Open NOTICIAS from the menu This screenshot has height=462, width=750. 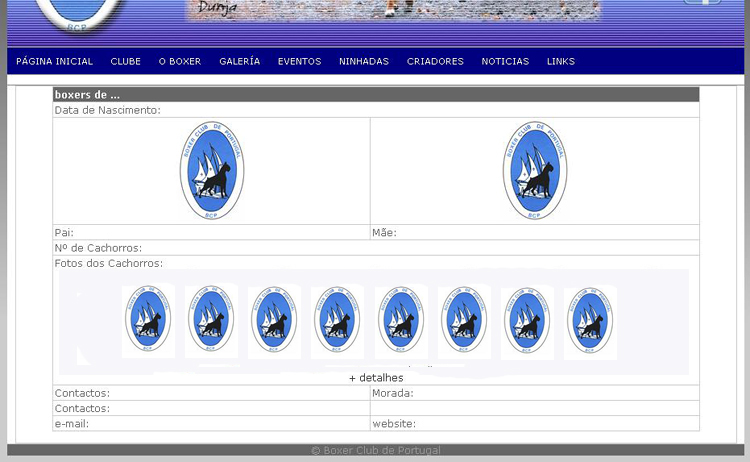tap(505, 61)
